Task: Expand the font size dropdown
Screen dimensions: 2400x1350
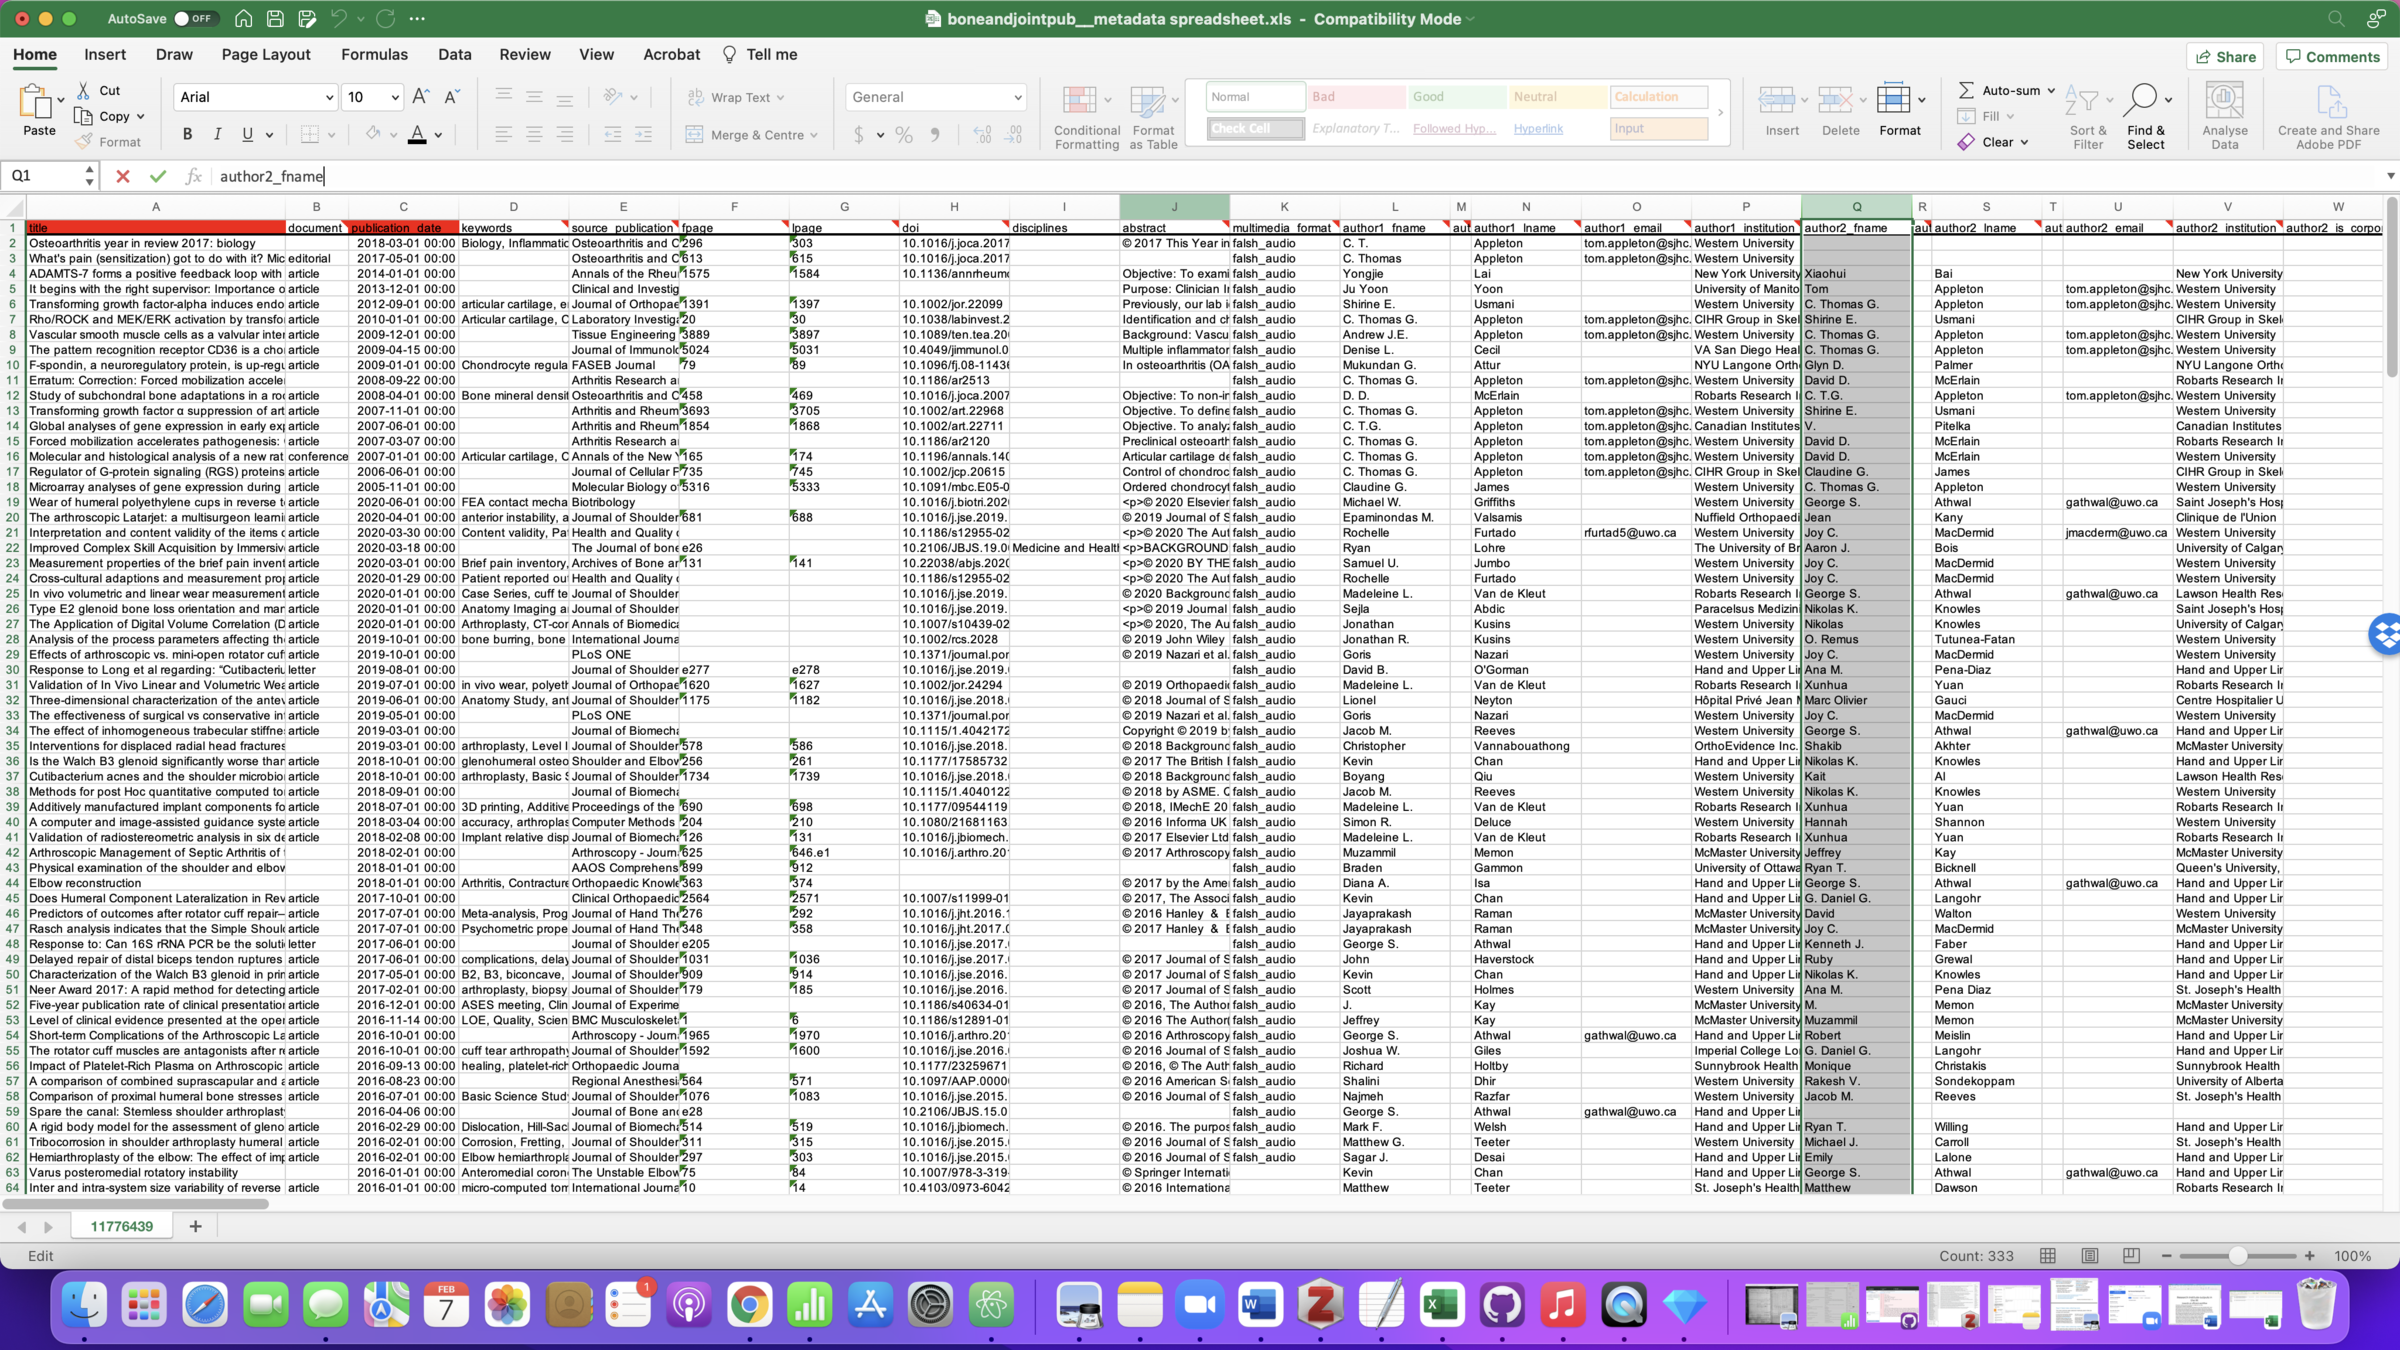Action: point(395,97)
